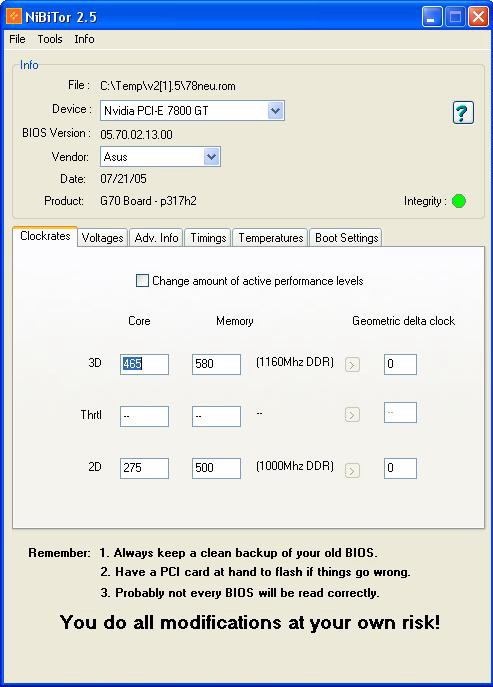Click the 3D row geometric delta arrow button

coord(352,365)
